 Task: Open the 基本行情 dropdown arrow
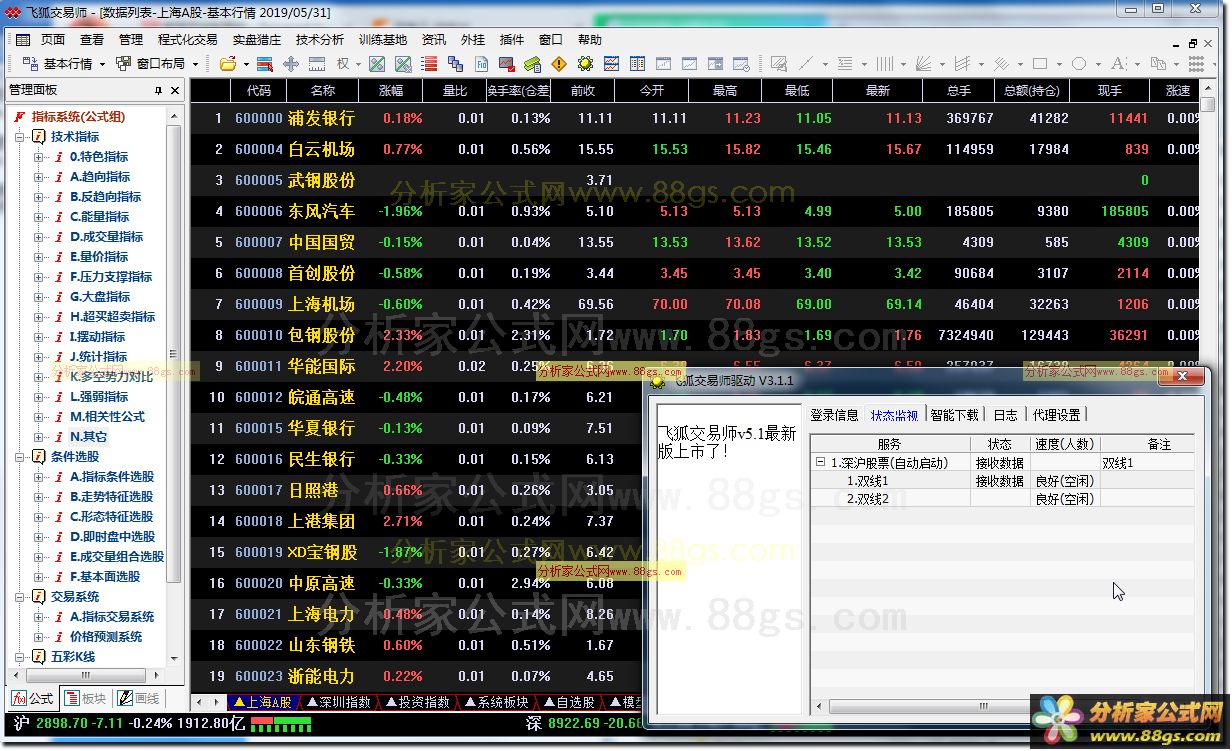click(x=101, y=64)
